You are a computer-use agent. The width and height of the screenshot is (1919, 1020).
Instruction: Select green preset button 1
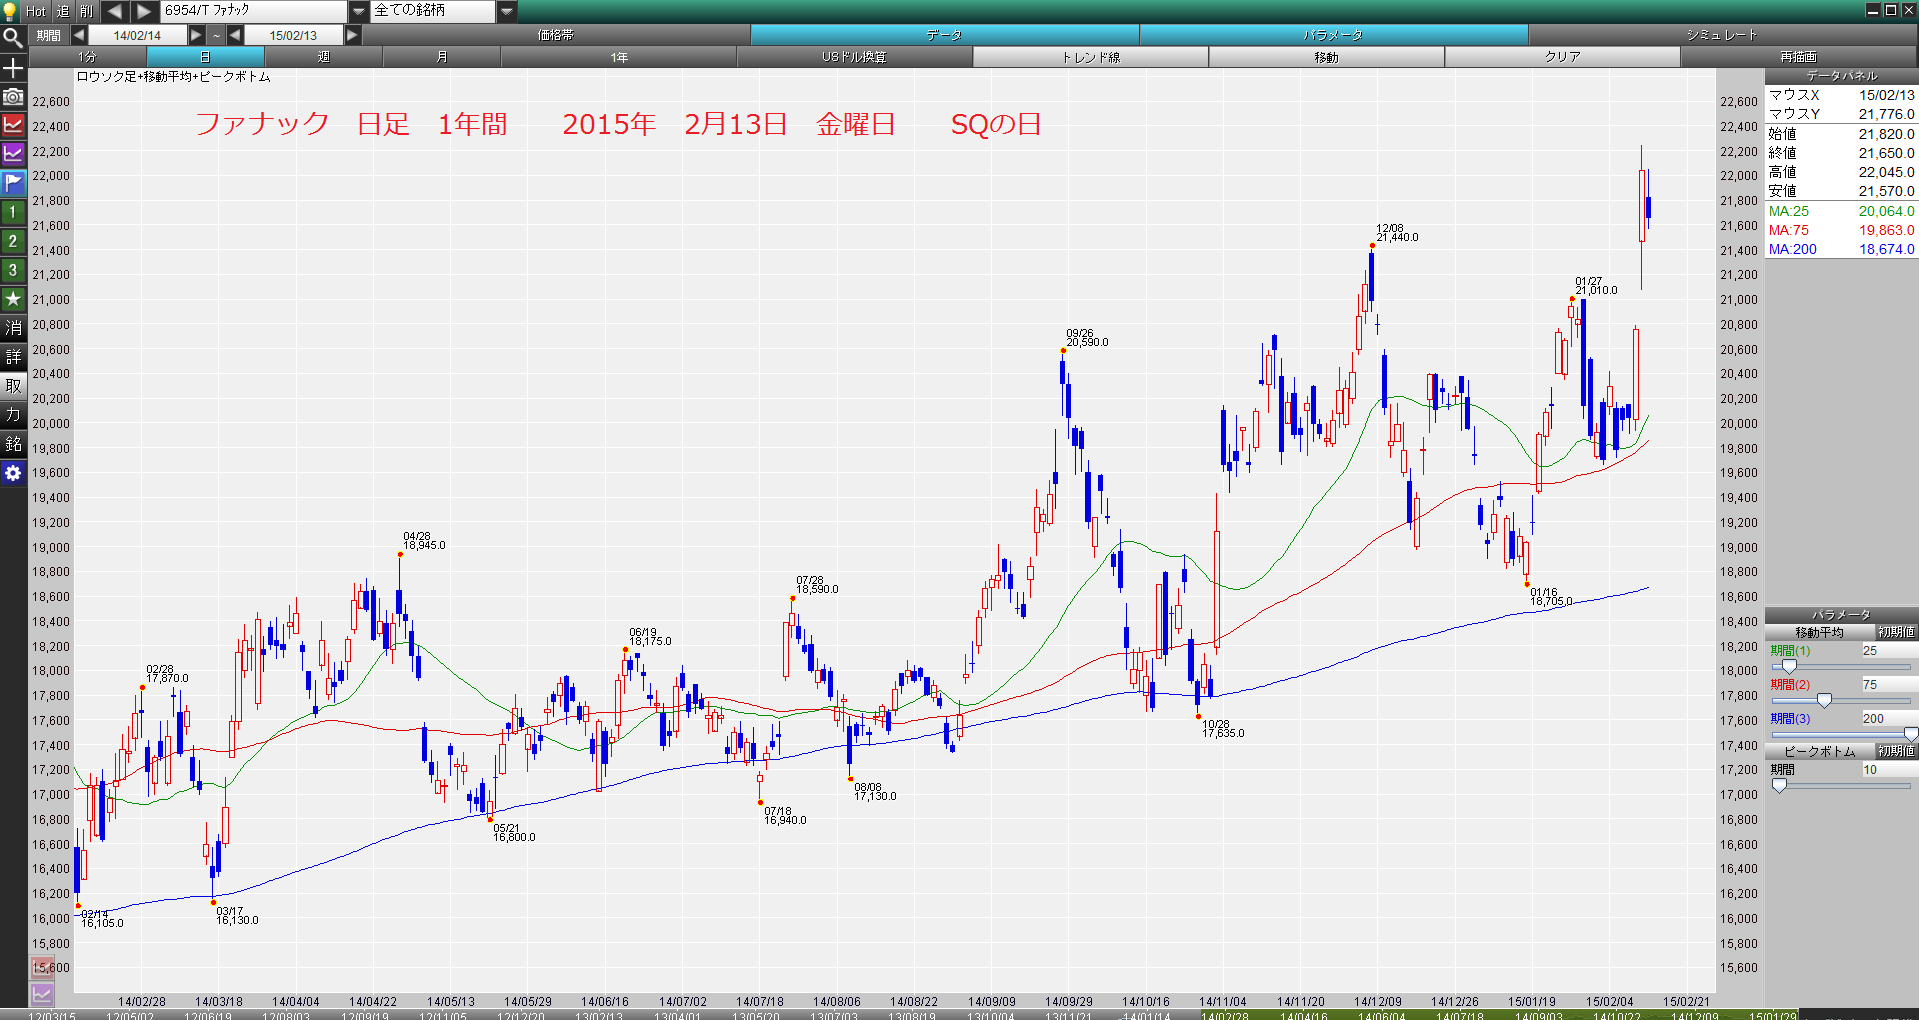click(x=13, y=212)
